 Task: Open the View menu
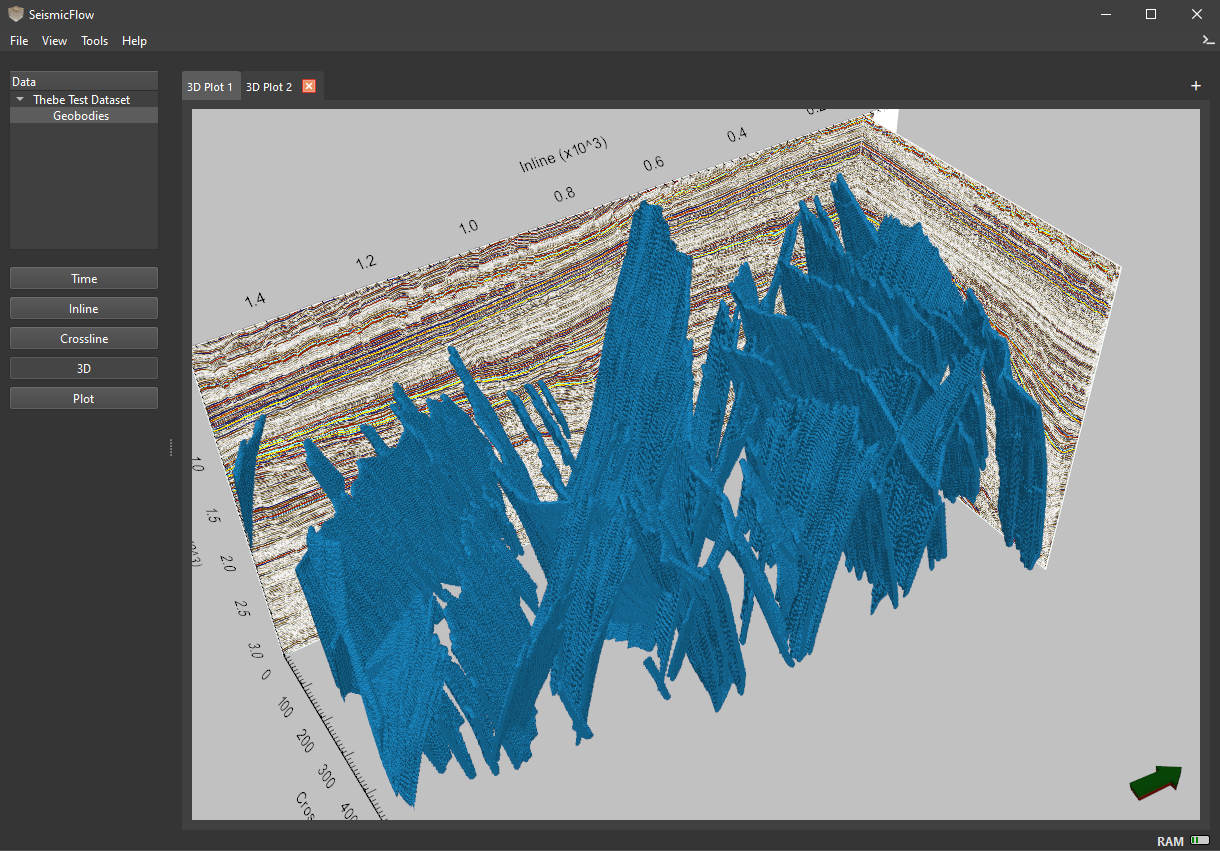point(54,41)
